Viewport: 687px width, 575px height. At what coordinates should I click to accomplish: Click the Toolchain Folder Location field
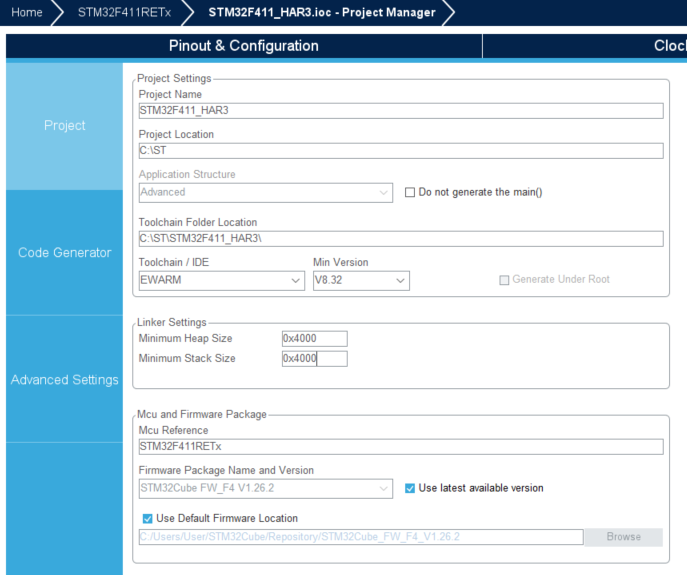point(401,239)
